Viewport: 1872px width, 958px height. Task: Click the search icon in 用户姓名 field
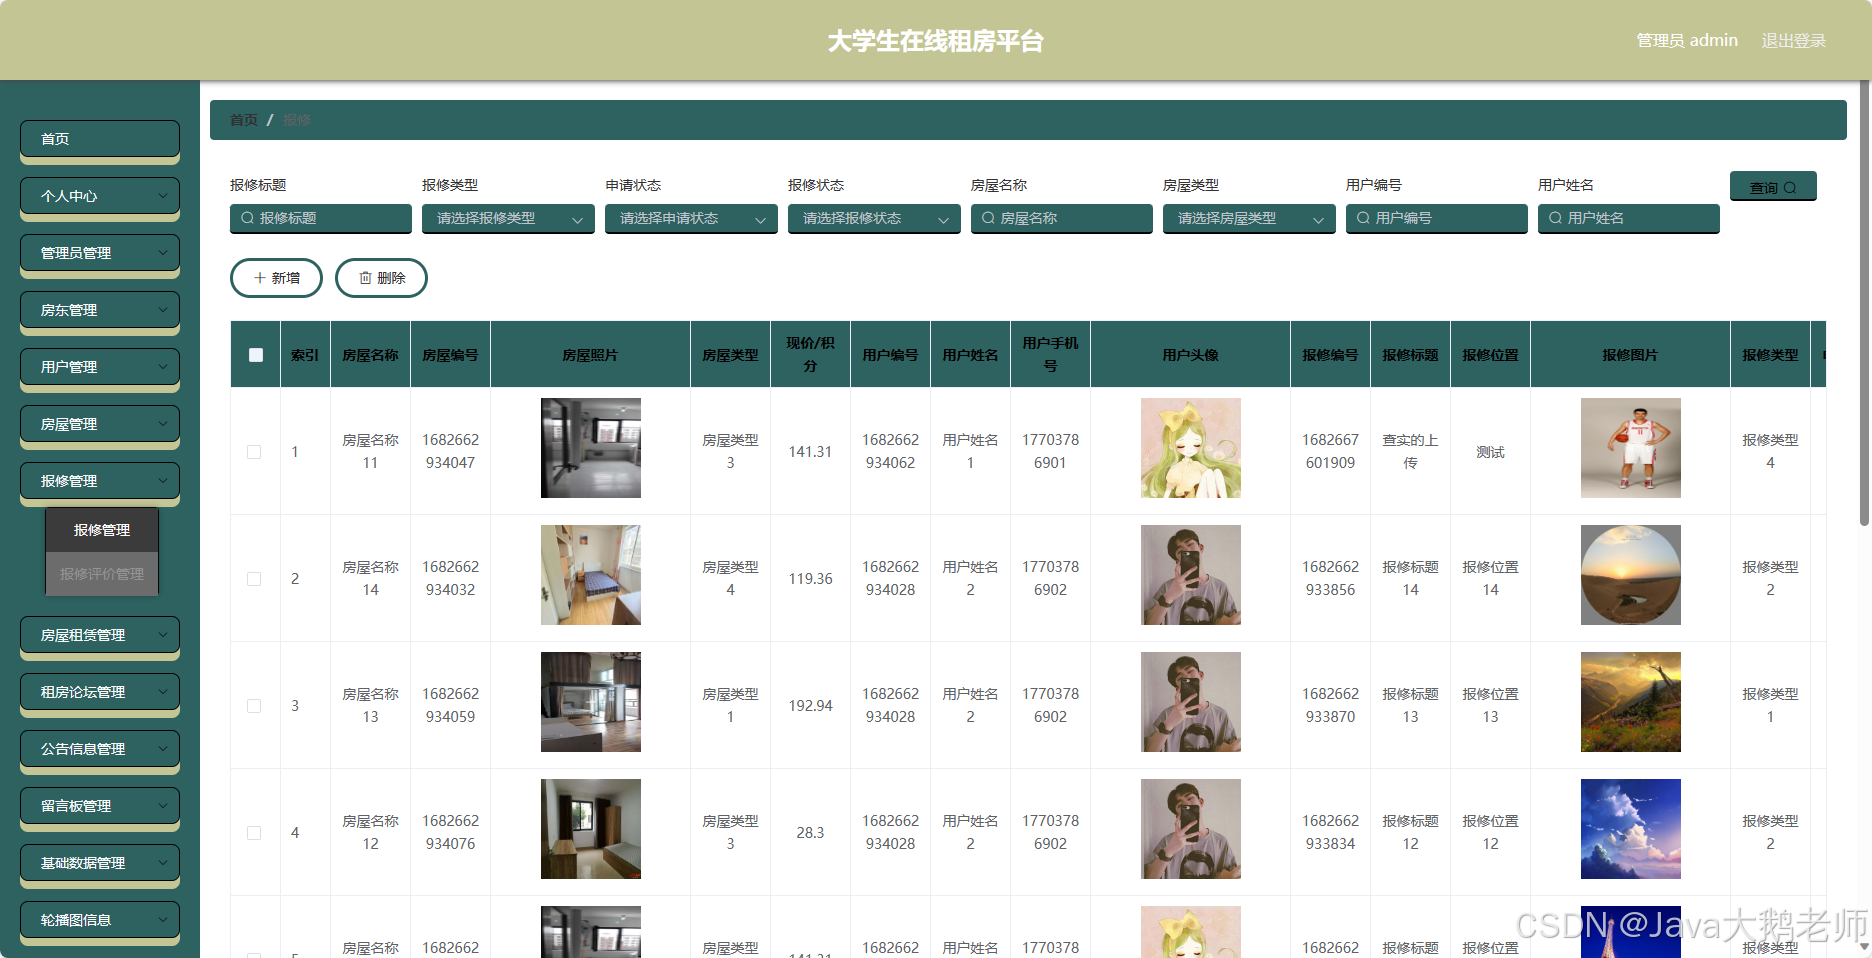[1555, 218]
